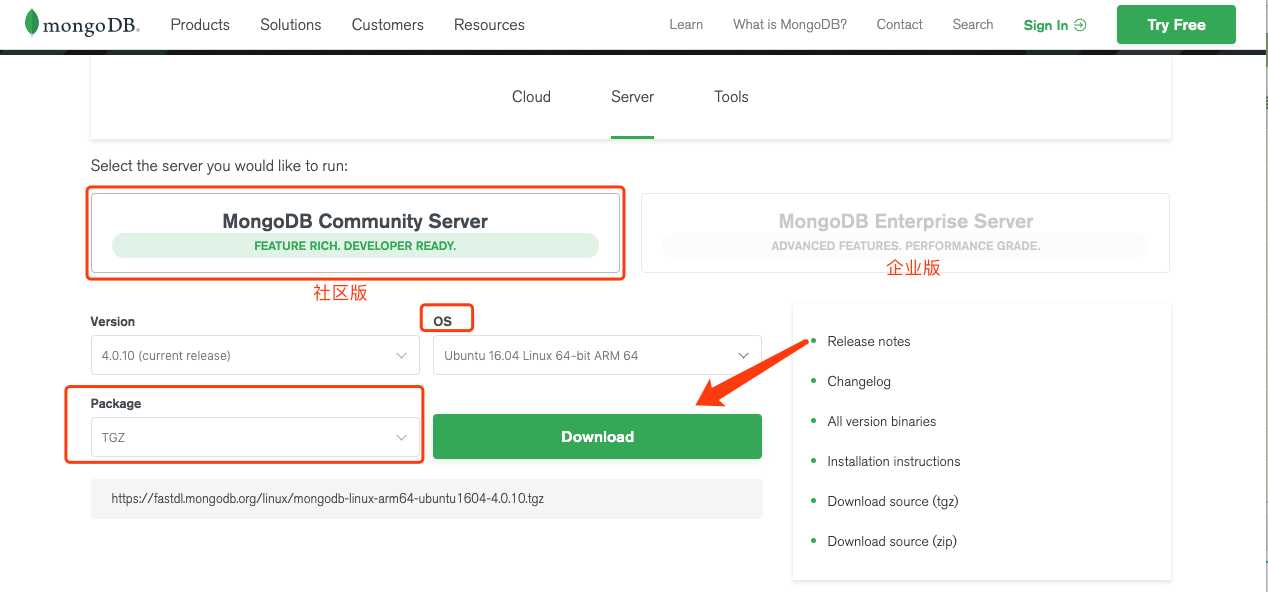Open the Customers menu
This screenshot has height=592, width=1268.
[387, 24]
